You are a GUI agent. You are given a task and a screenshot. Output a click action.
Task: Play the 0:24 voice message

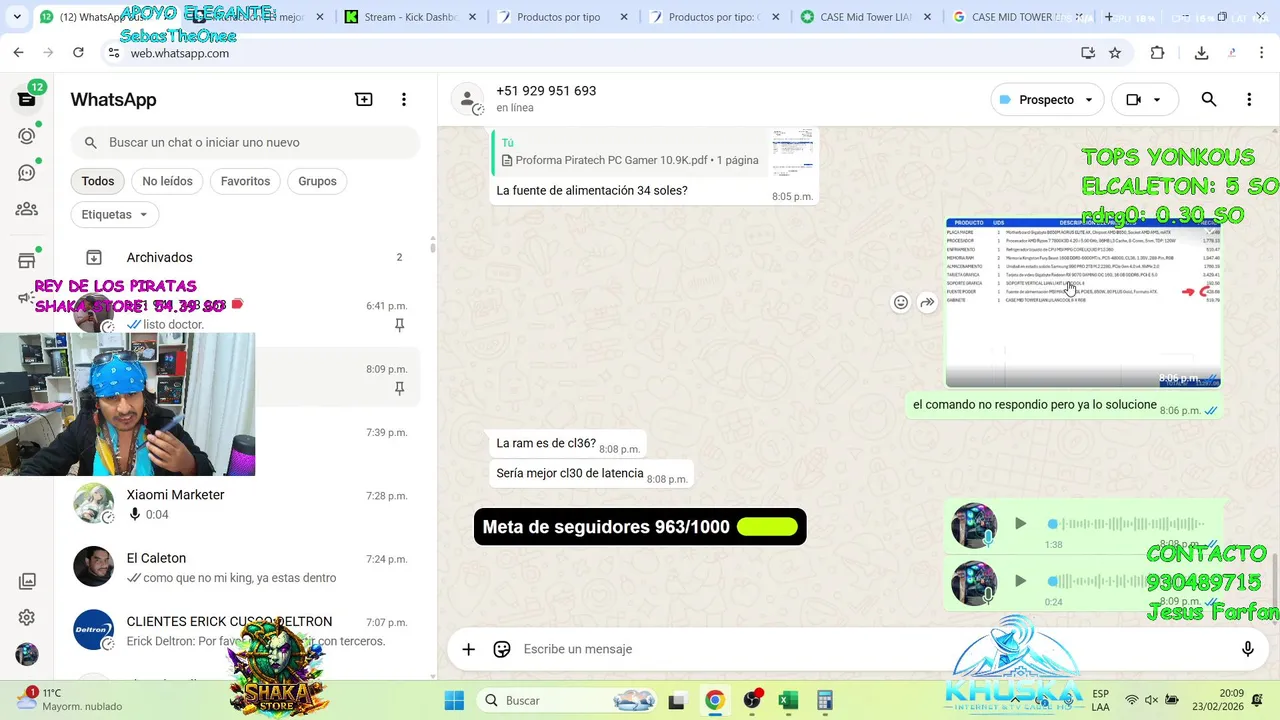(1020, 581)
